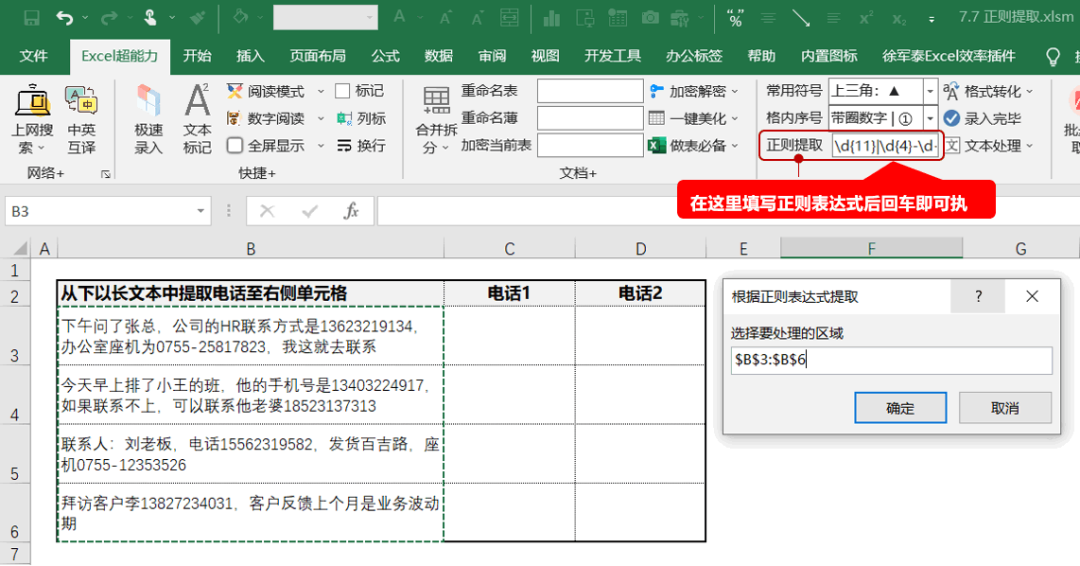Click the Save icon in quick access toolbar
This screenshot has height=566, width=1080.
(x=32, y=19)
